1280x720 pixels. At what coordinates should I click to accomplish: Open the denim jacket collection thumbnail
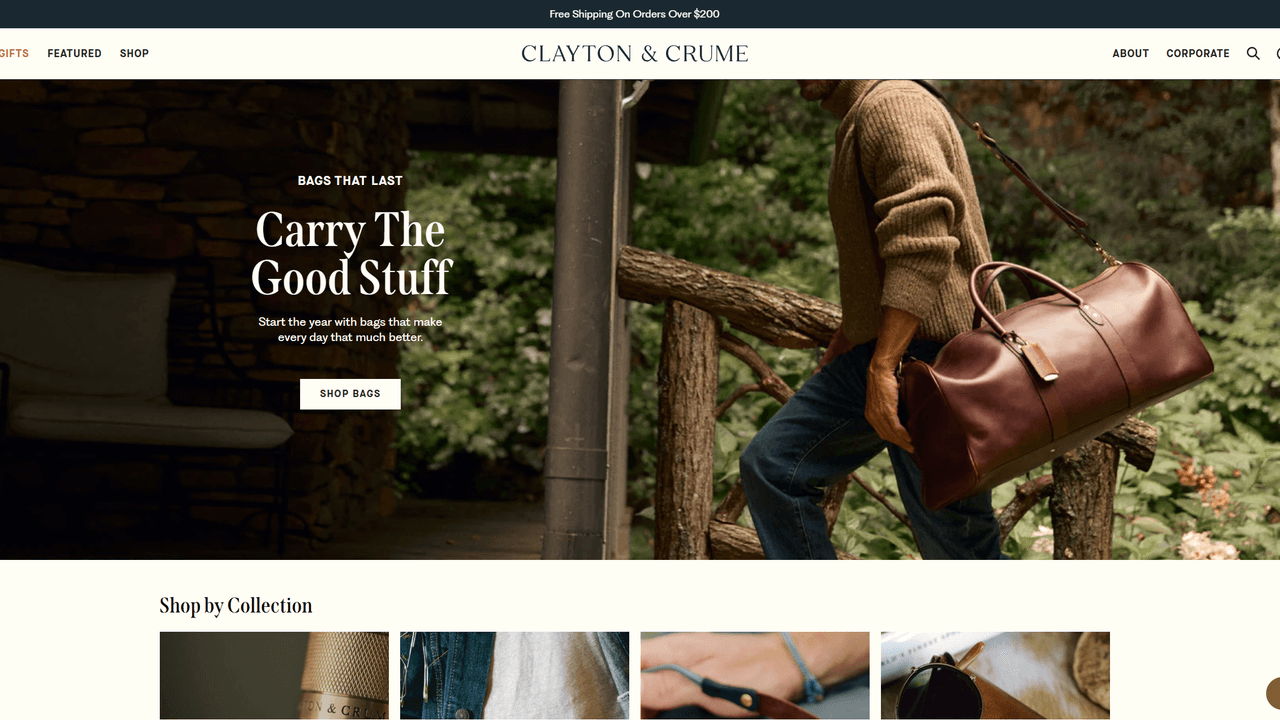514,676
